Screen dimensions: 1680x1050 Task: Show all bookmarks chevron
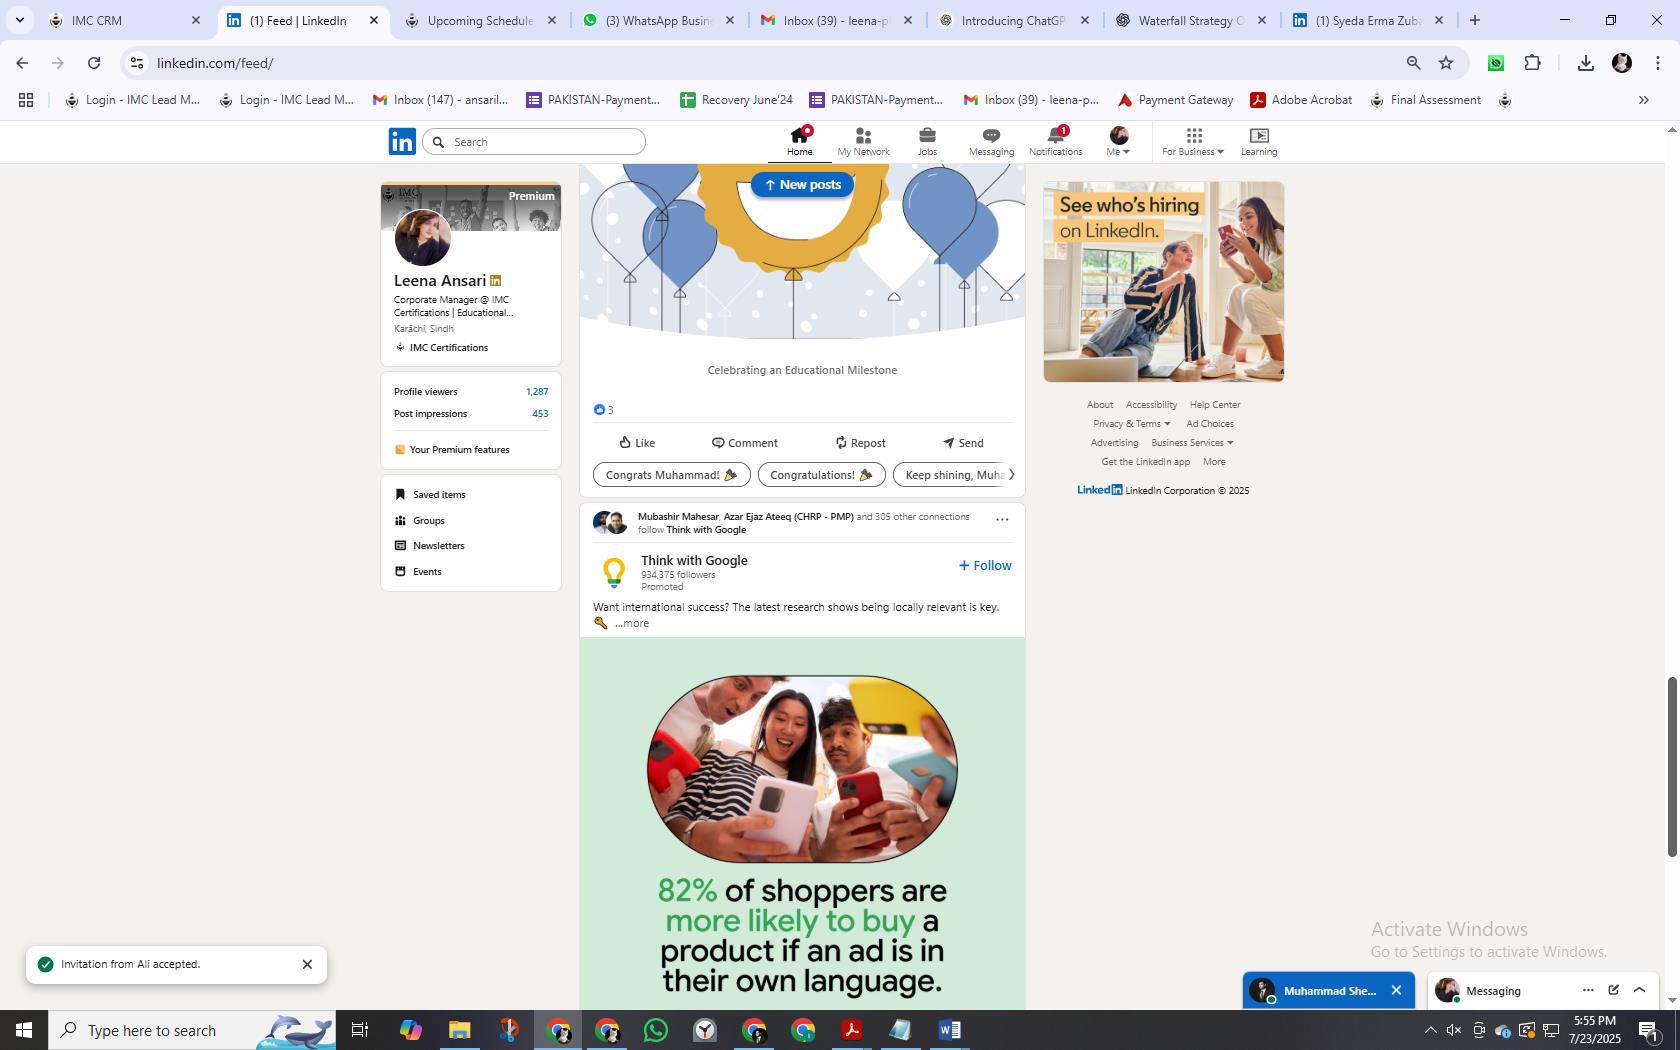tap(1643, 100)
